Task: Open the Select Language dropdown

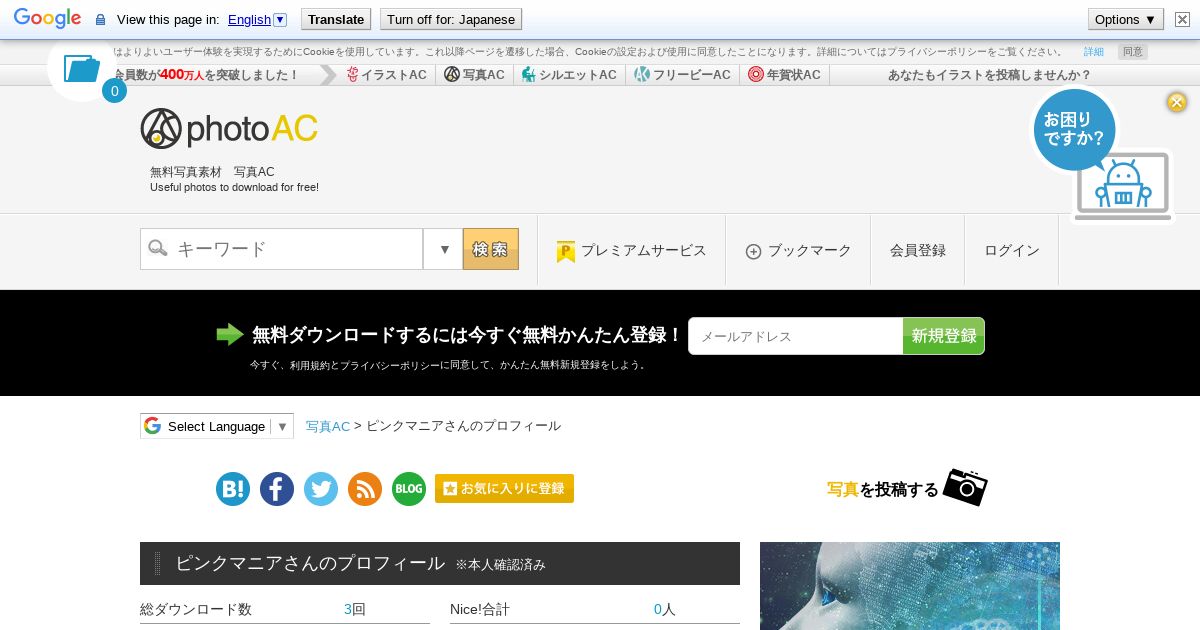Action: 217,426
